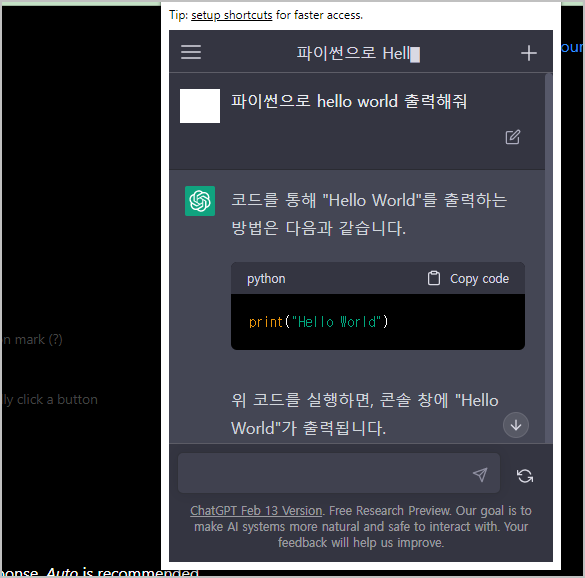
Task: Open the hamburger menu in chat header
Action: 191,52
